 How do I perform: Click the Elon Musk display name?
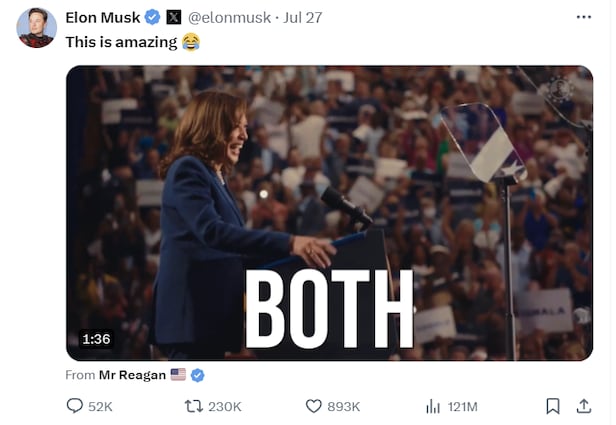click(x=102, y=17)
